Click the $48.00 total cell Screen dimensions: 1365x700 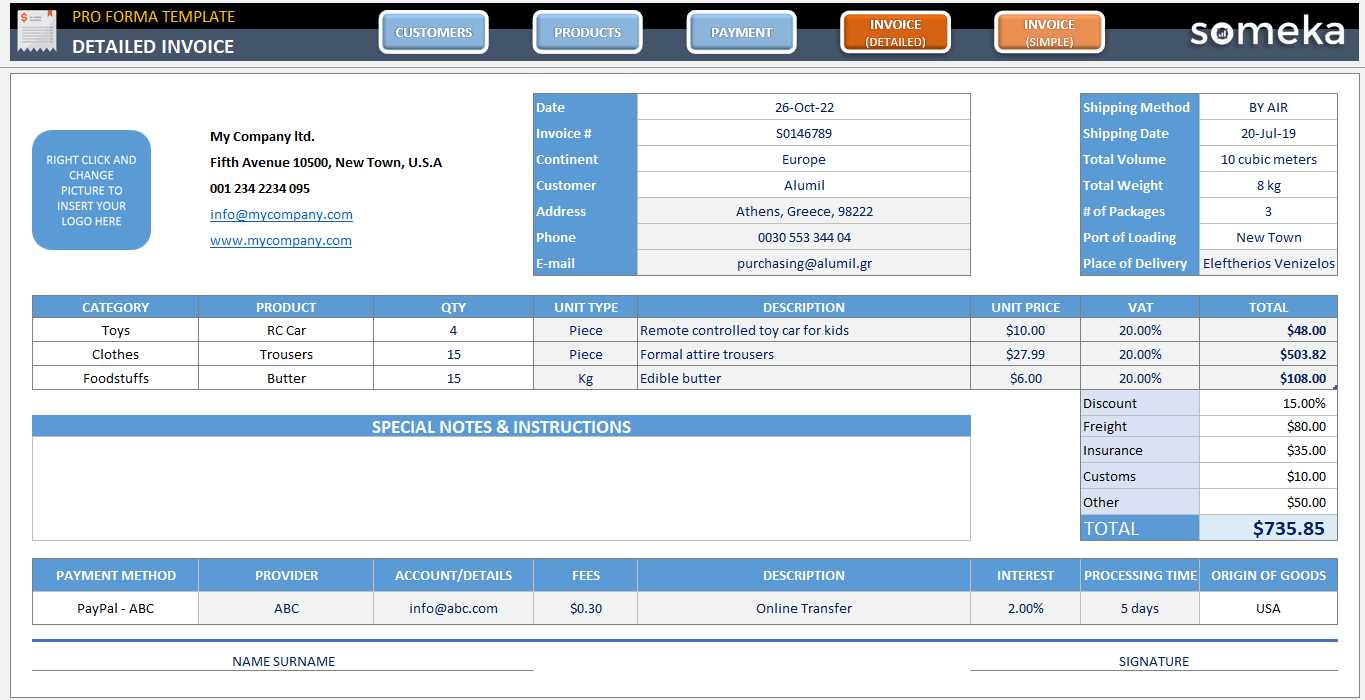(1268, 330)
